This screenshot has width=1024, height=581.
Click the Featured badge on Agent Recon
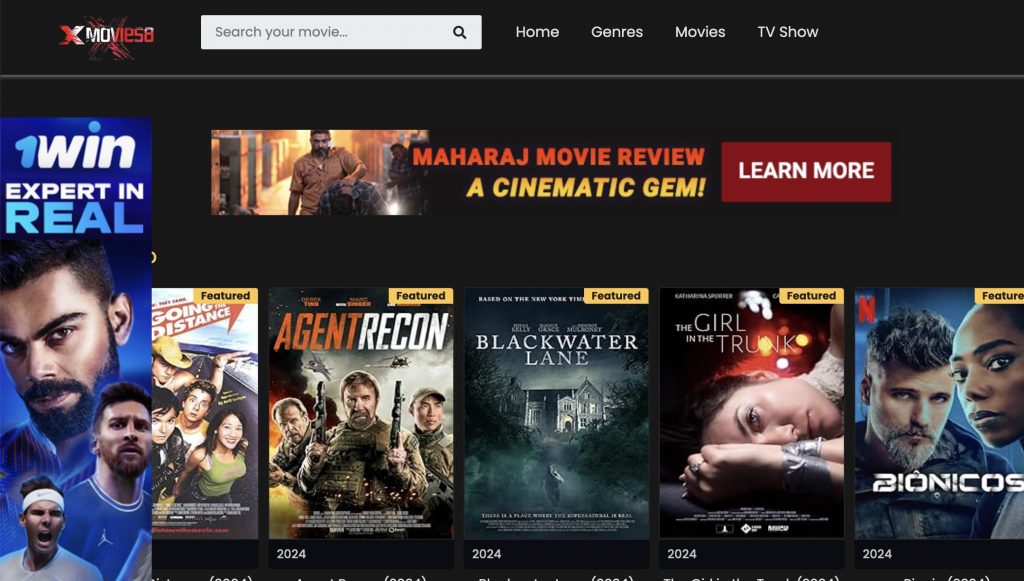pos(420,296)
